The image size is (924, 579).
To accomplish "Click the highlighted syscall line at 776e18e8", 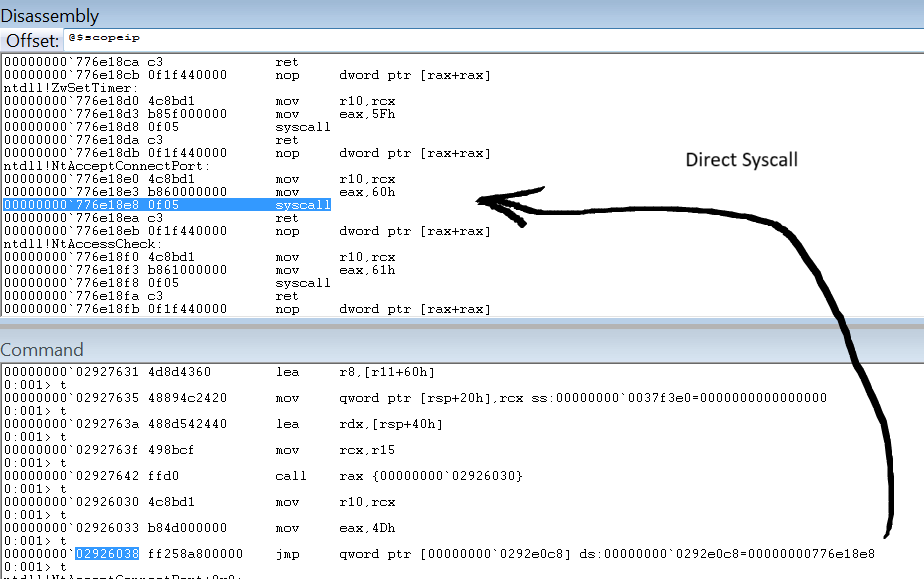I will pos(167,204).
